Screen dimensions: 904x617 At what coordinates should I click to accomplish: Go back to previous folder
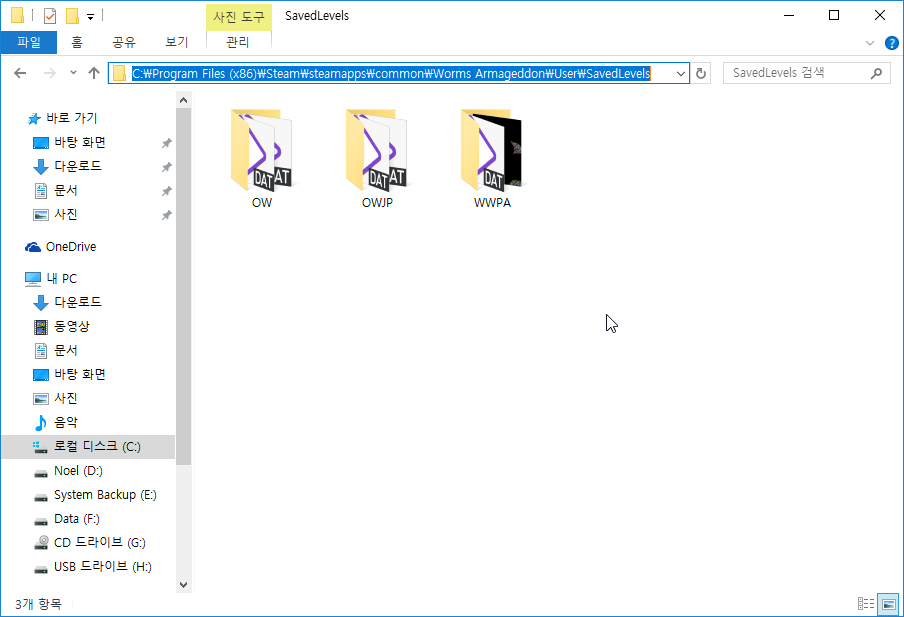(20, 73)
